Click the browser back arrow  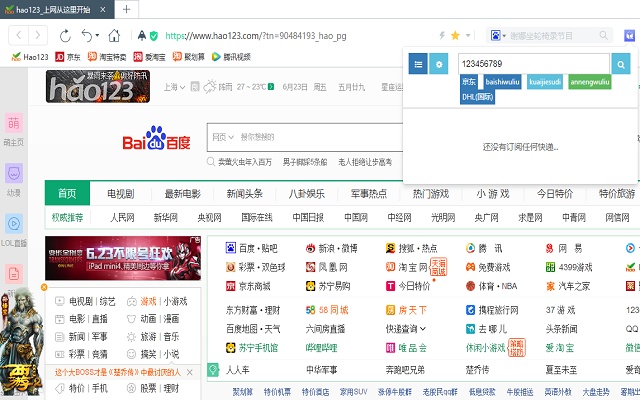point(18,36)
